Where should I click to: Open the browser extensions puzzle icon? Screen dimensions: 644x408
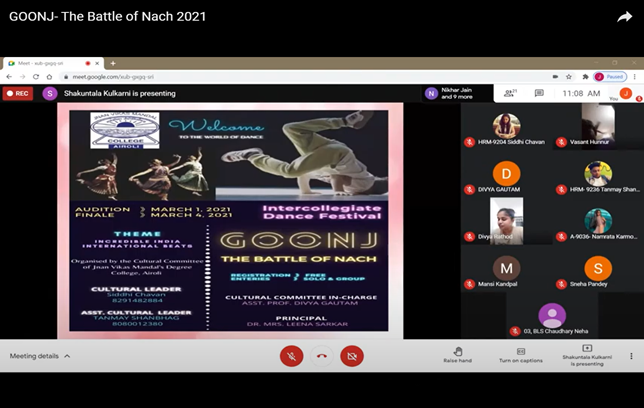click(585, 77)
